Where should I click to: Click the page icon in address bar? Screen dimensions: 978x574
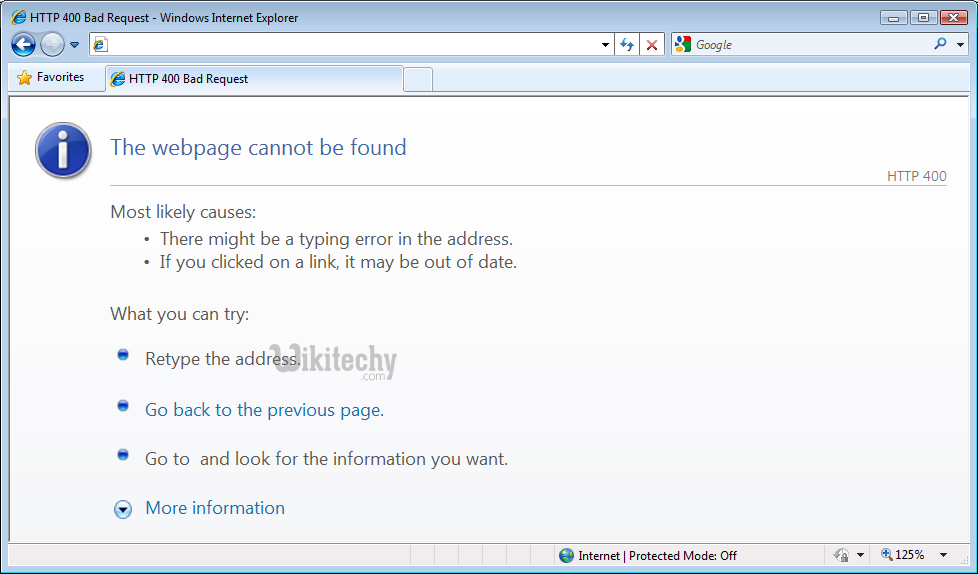(x=100, y=44)
